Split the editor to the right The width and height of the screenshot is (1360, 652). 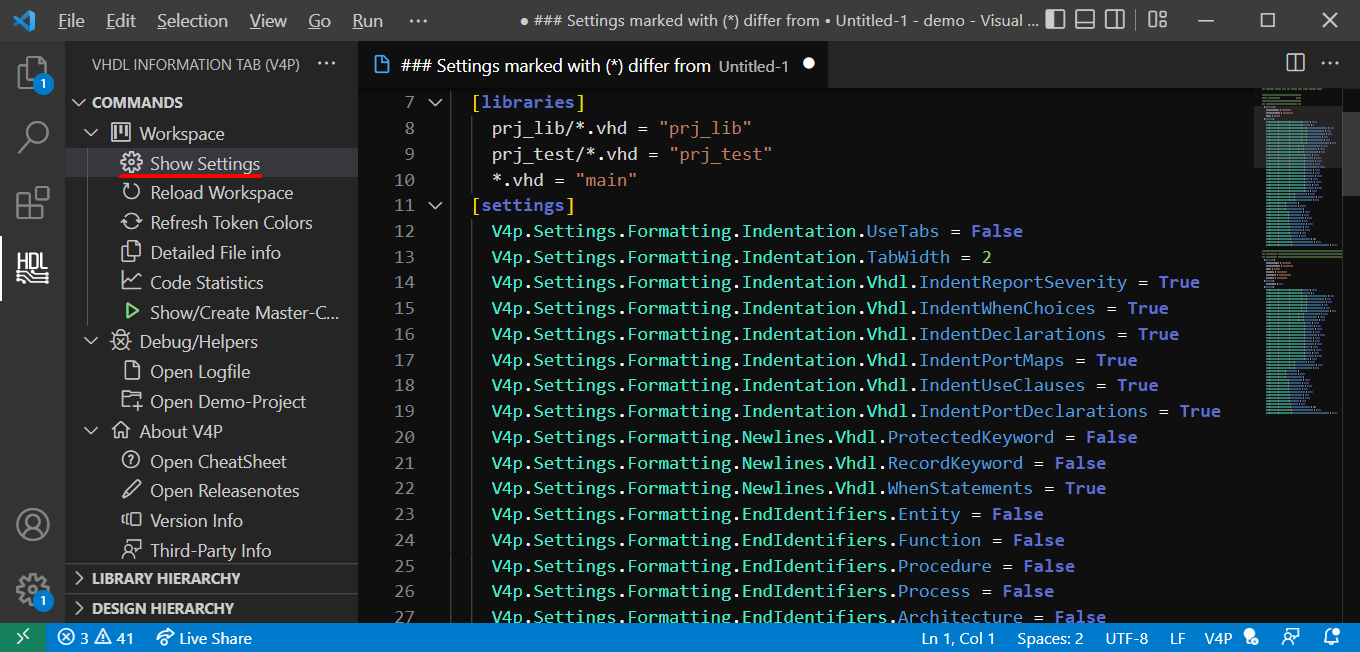(1295, 63)
